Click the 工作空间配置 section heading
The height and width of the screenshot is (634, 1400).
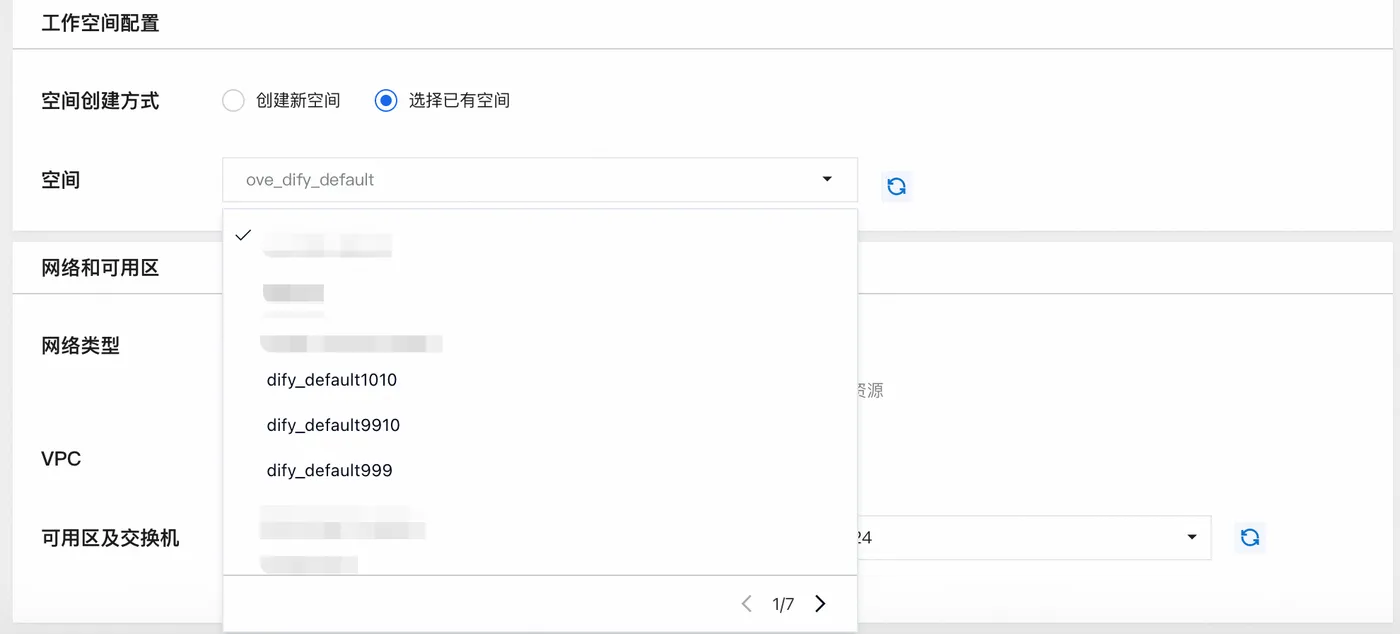coord(100,23)
